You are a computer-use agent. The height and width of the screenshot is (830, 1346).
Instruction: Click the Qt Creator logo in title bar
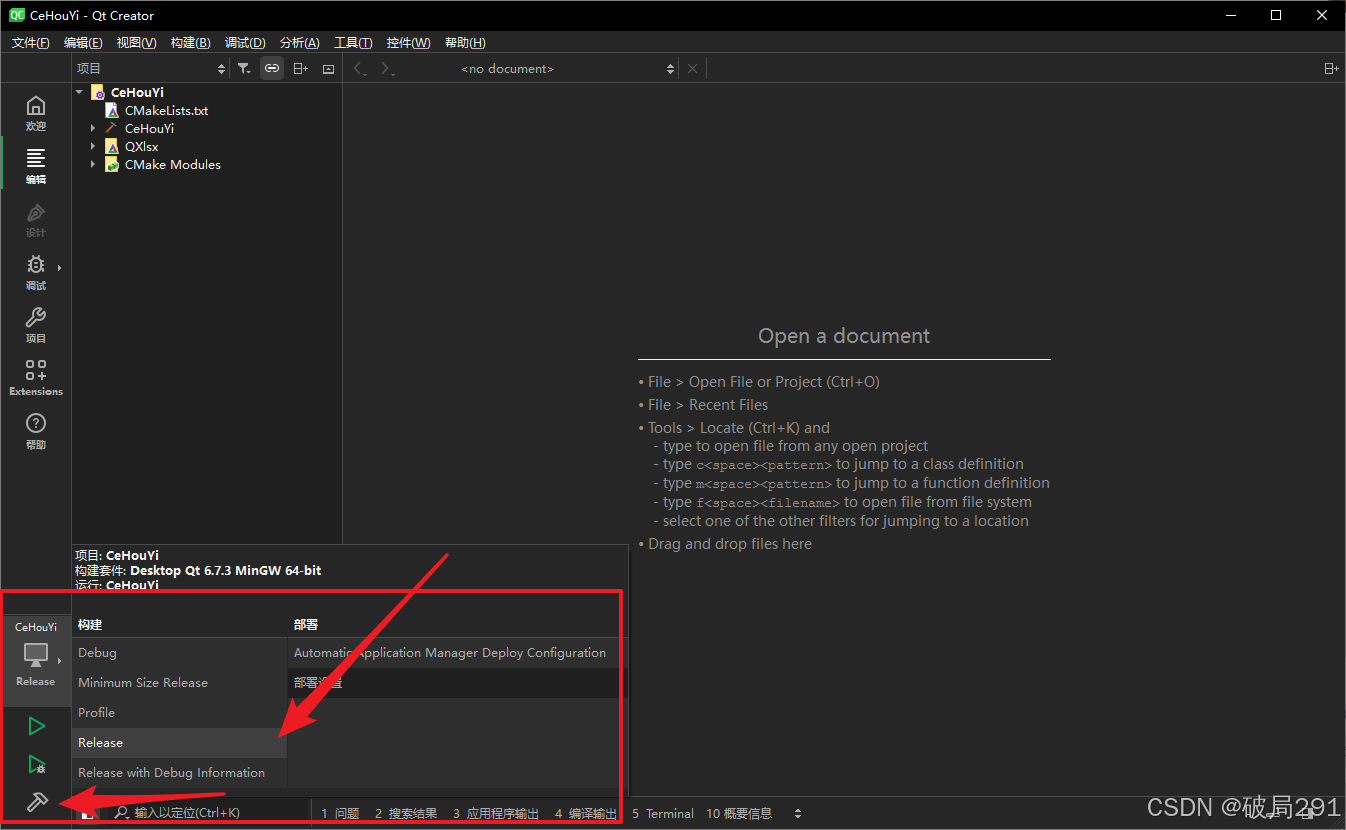pyautogui.click(x=17, y=15)
